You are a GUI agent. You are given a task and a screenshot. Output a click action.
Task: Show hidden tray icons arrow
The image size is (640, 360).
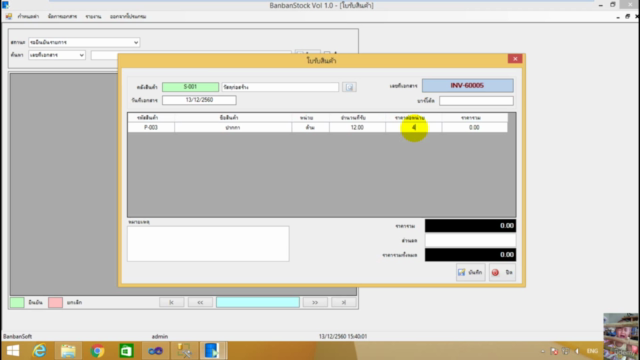543,351
